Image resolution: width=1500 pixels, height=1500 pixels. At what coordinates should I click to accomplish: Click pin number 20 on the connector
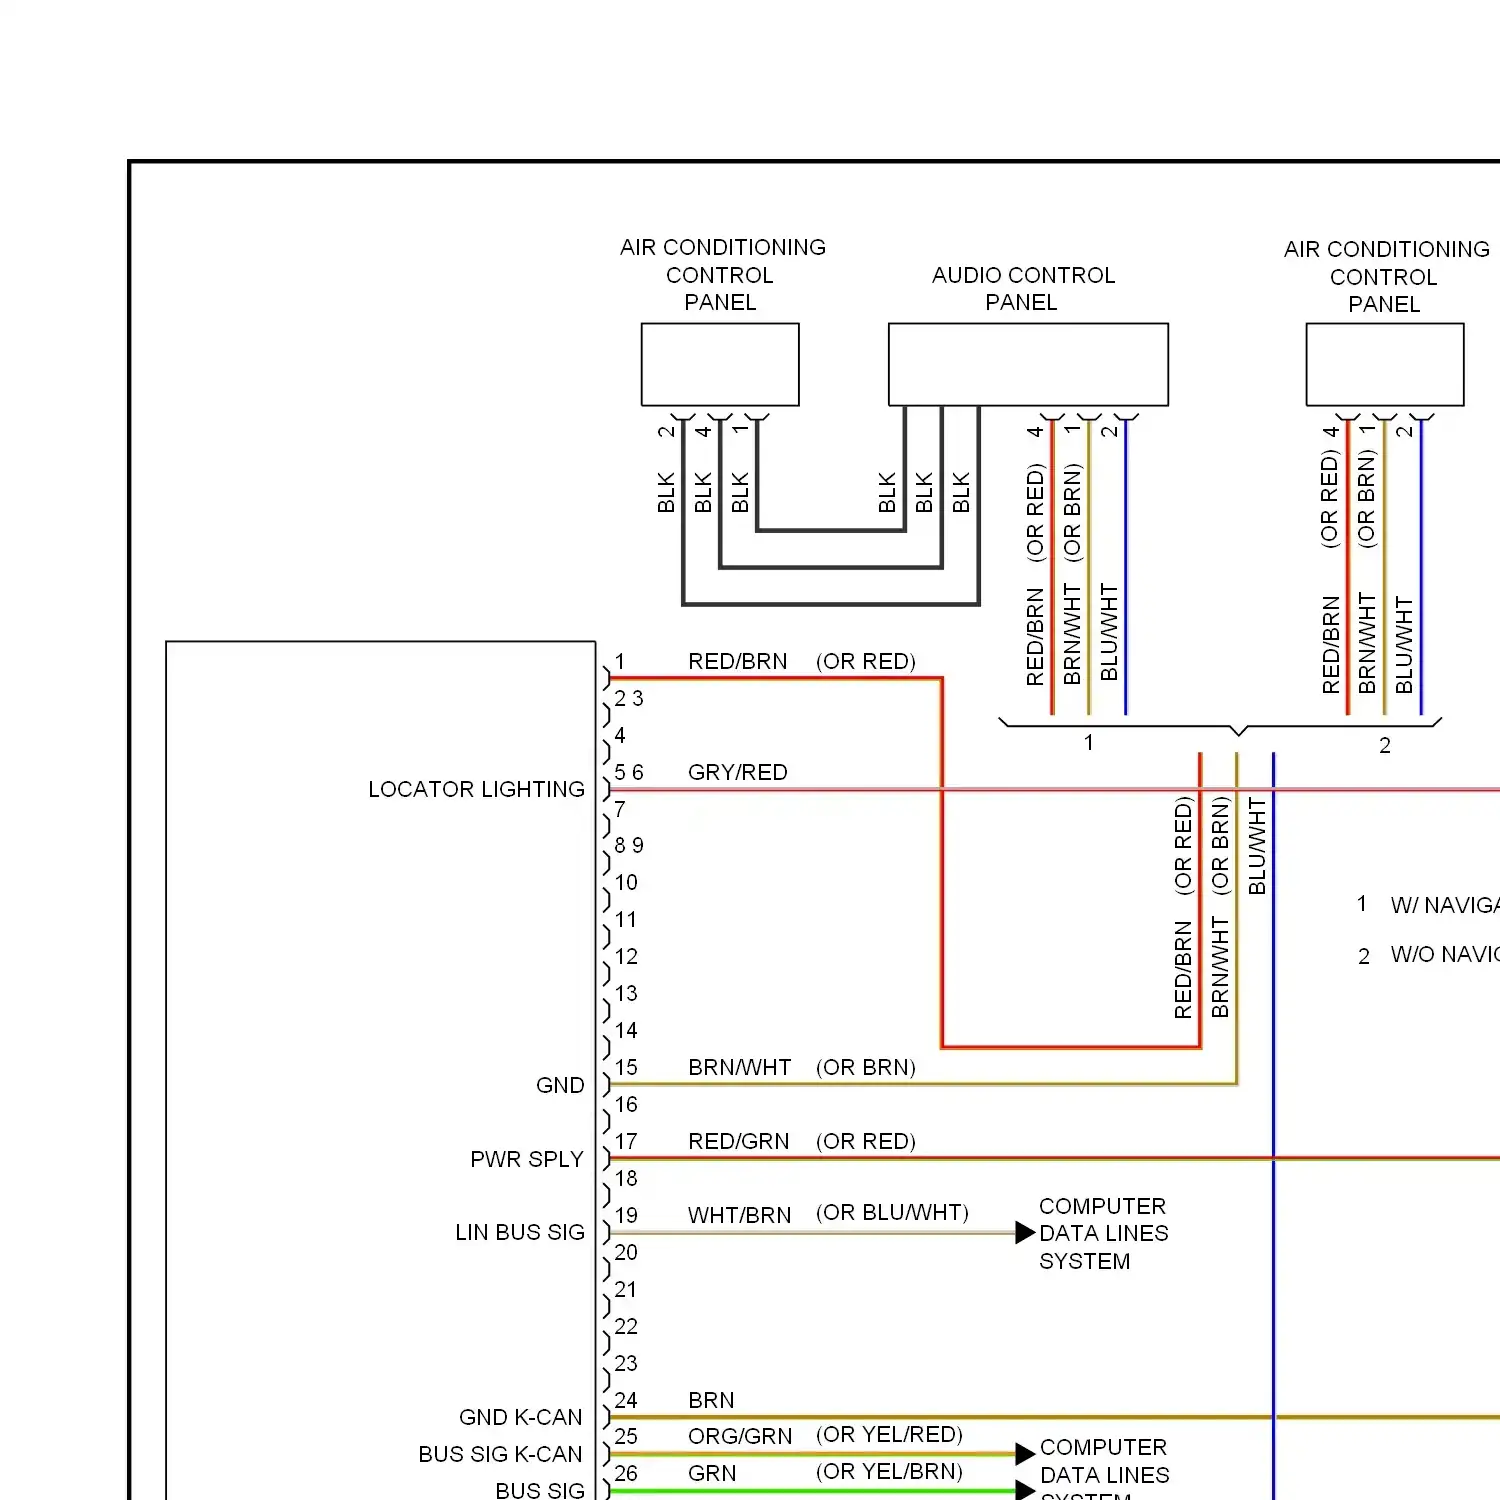(x=626, y=1252)
